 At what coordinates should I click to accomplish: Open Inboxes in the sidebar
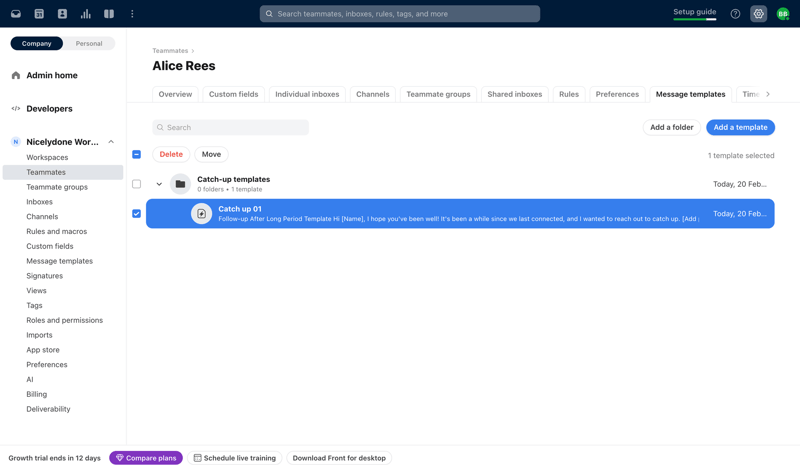[x=39, y=202]
